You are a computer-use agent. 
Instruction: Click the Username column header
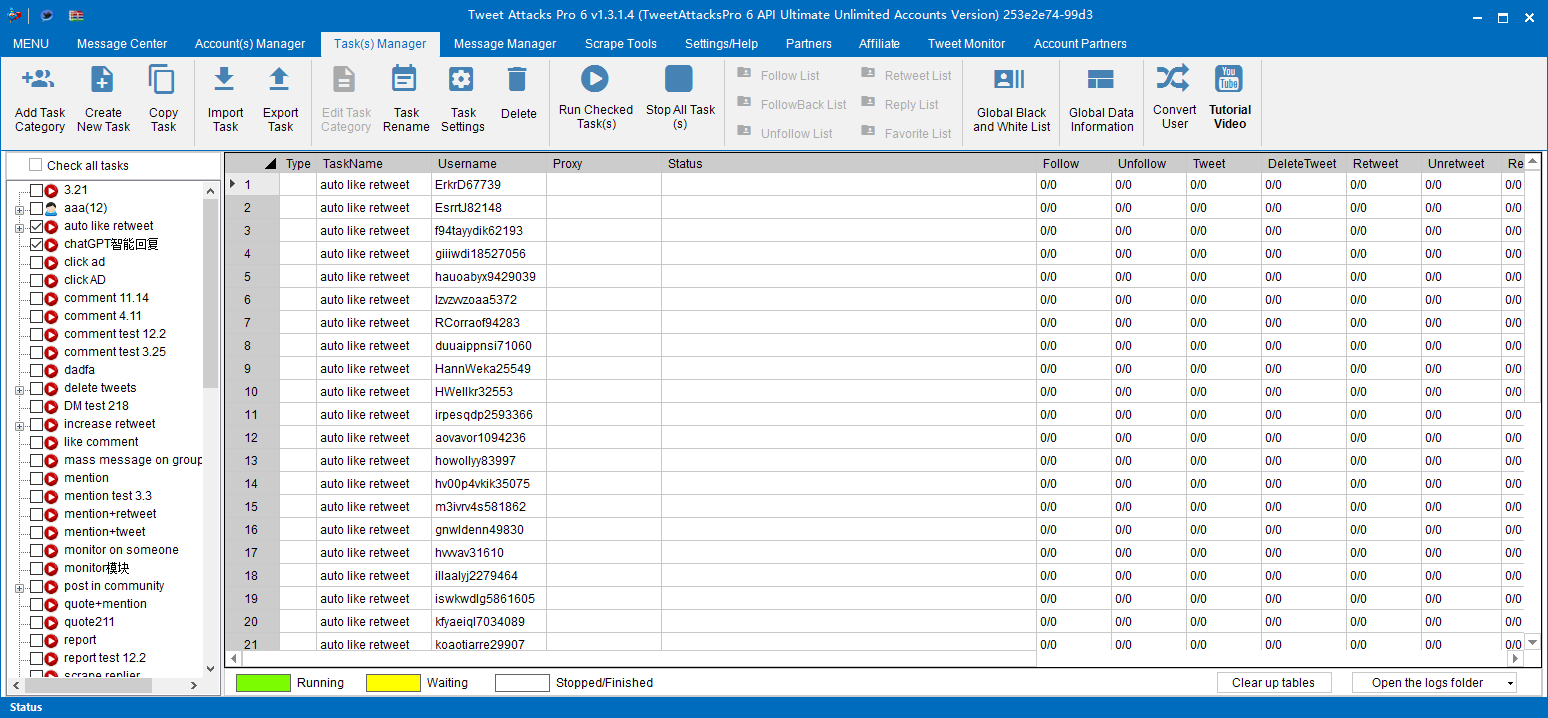489,164
